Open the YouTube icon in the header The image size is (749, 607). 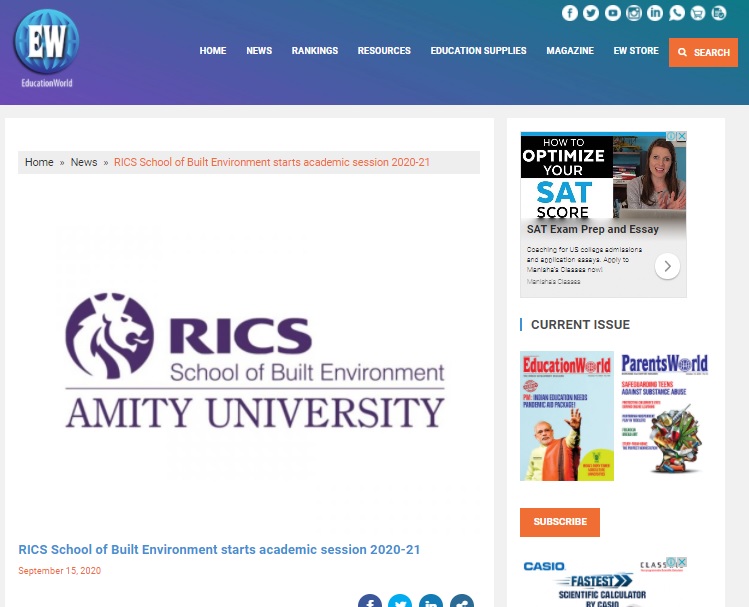pos(612,13)
